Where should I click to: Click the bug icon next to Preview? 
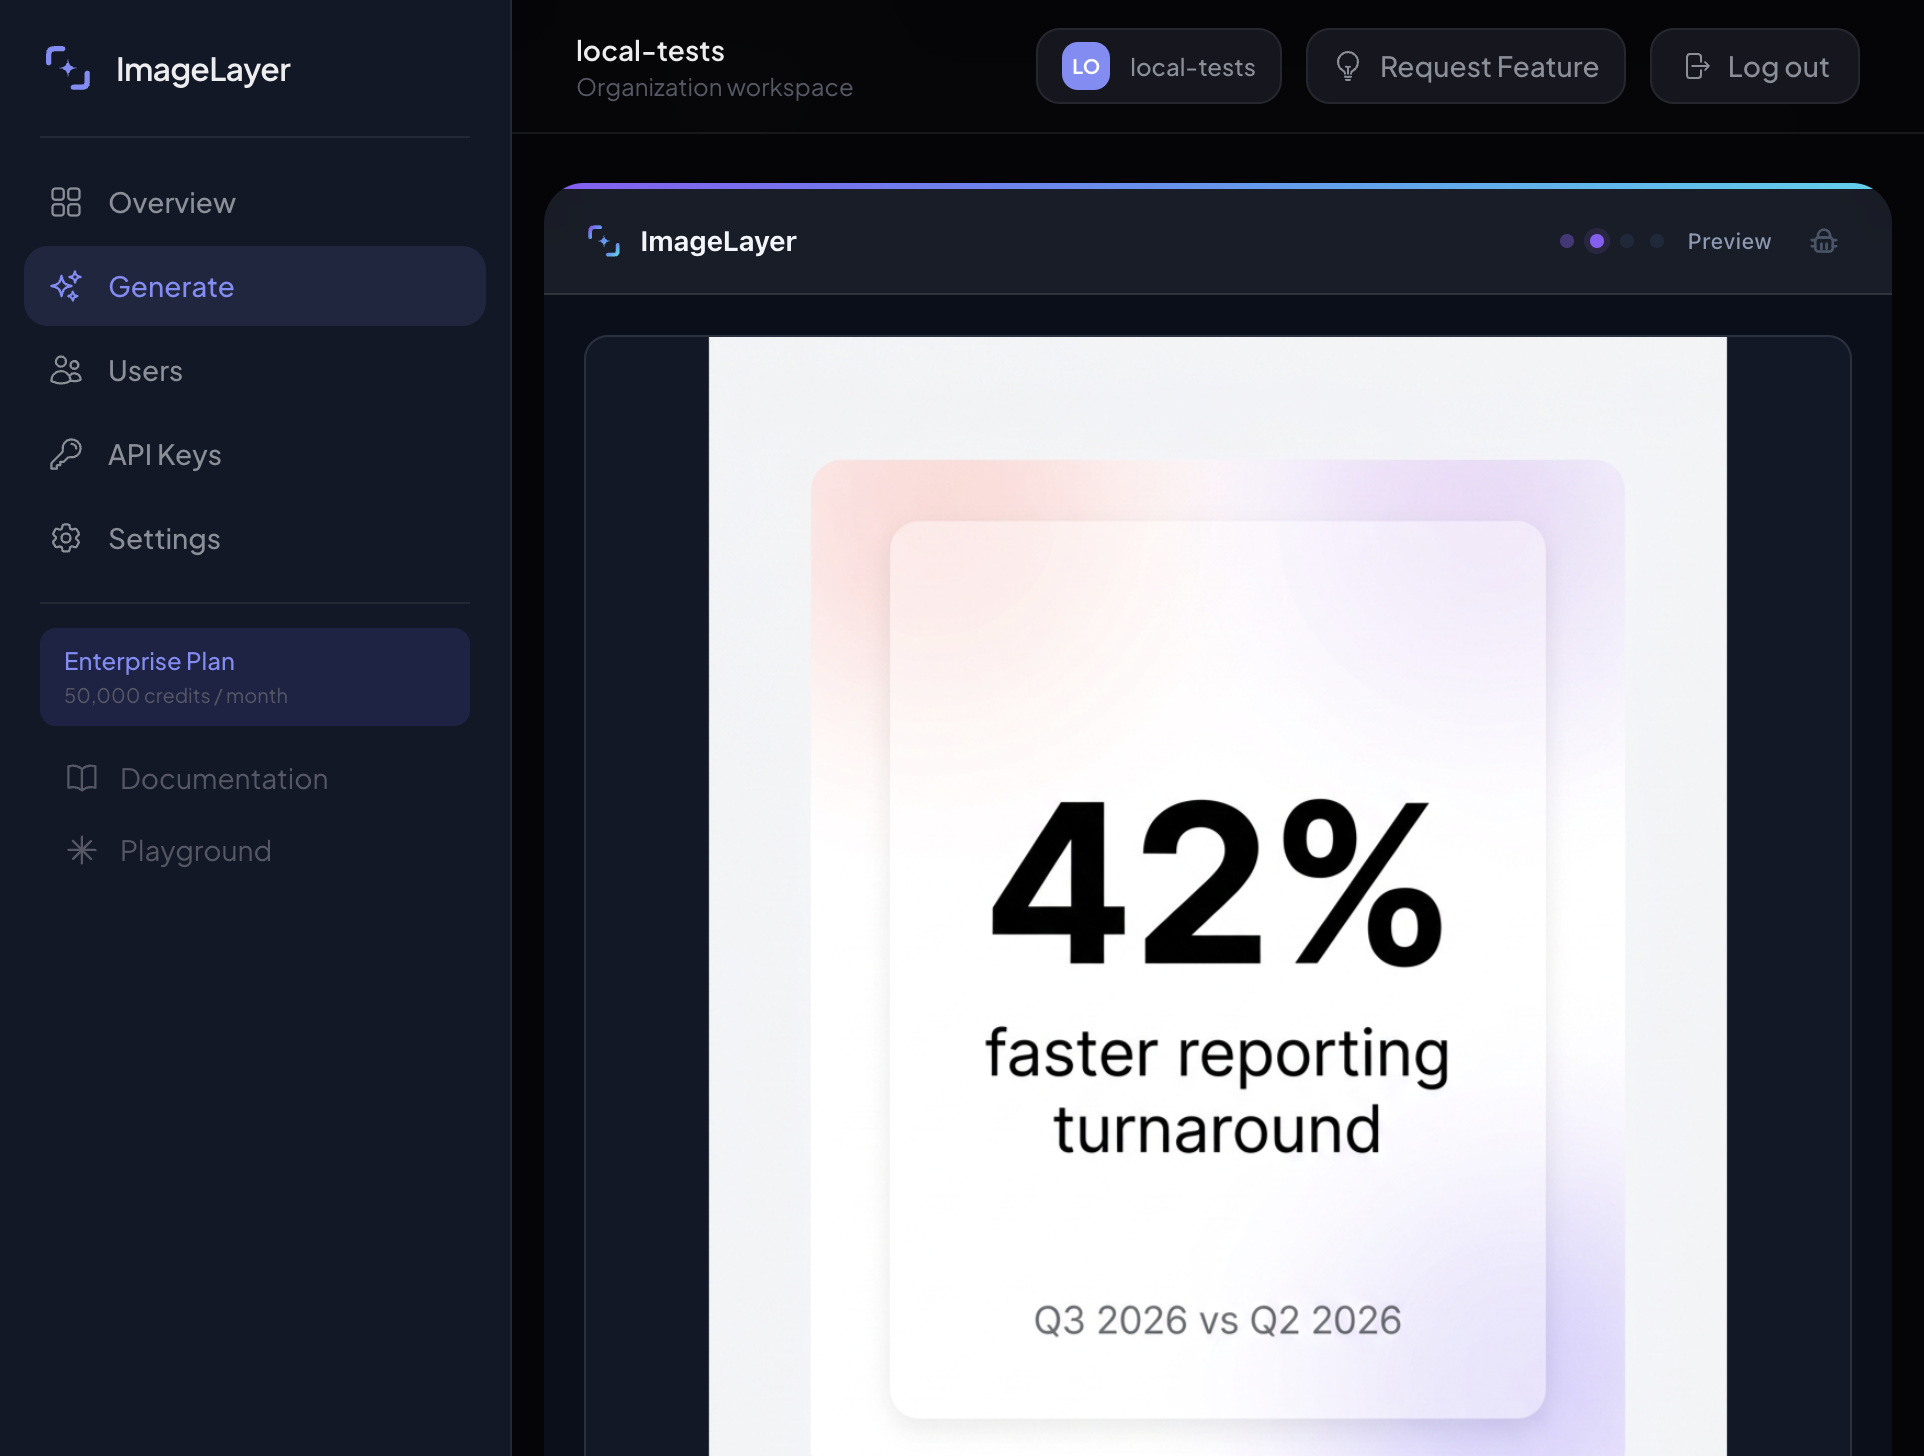1824,241
